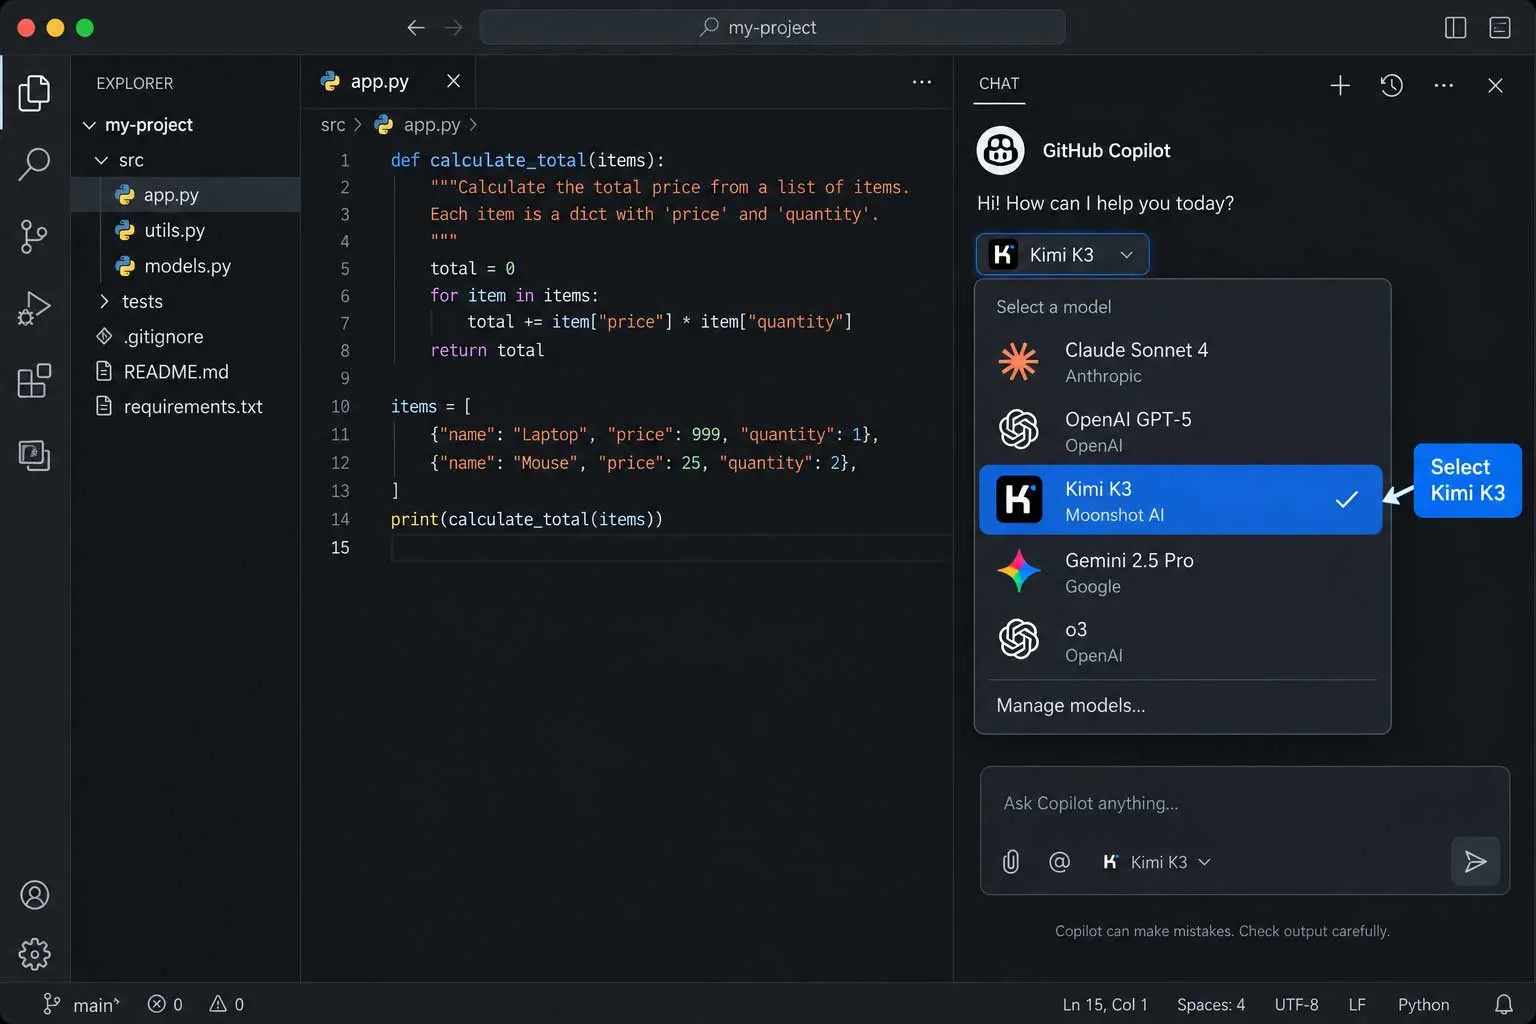Change the LF end of line sequence

(x=1357, y=1005)
